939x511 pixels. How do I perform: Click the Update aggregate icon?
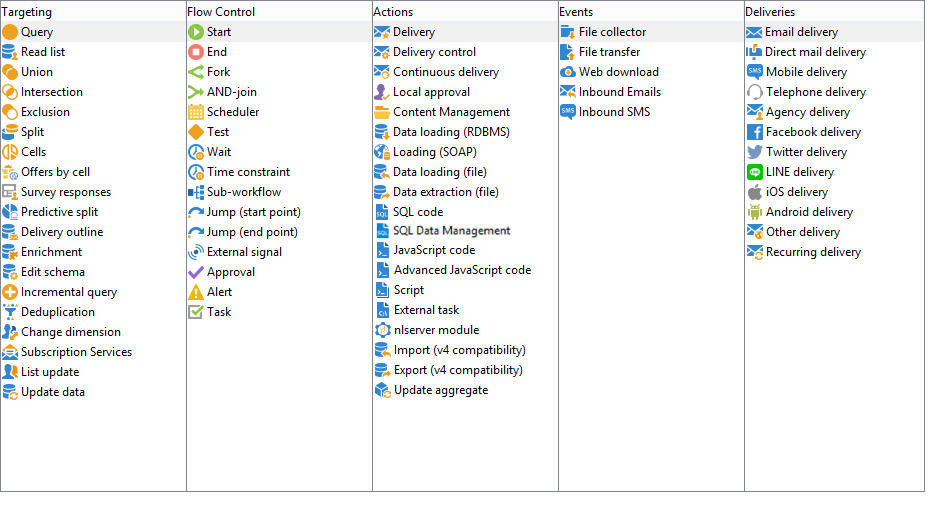[x=382, y=390]
